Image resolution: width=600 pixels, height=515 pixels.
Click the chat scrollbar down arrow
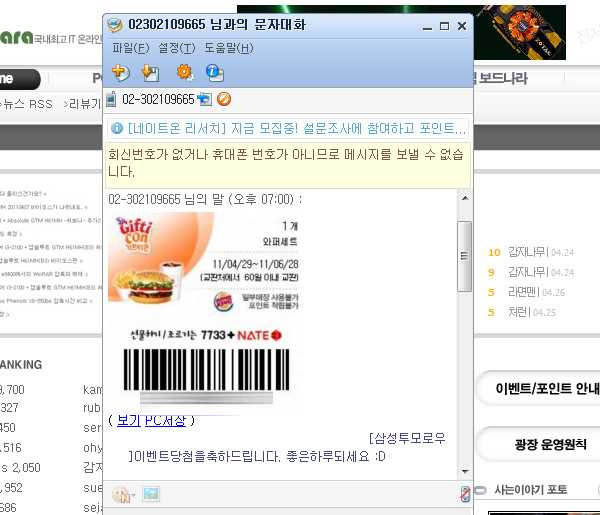tap(465, 471)
